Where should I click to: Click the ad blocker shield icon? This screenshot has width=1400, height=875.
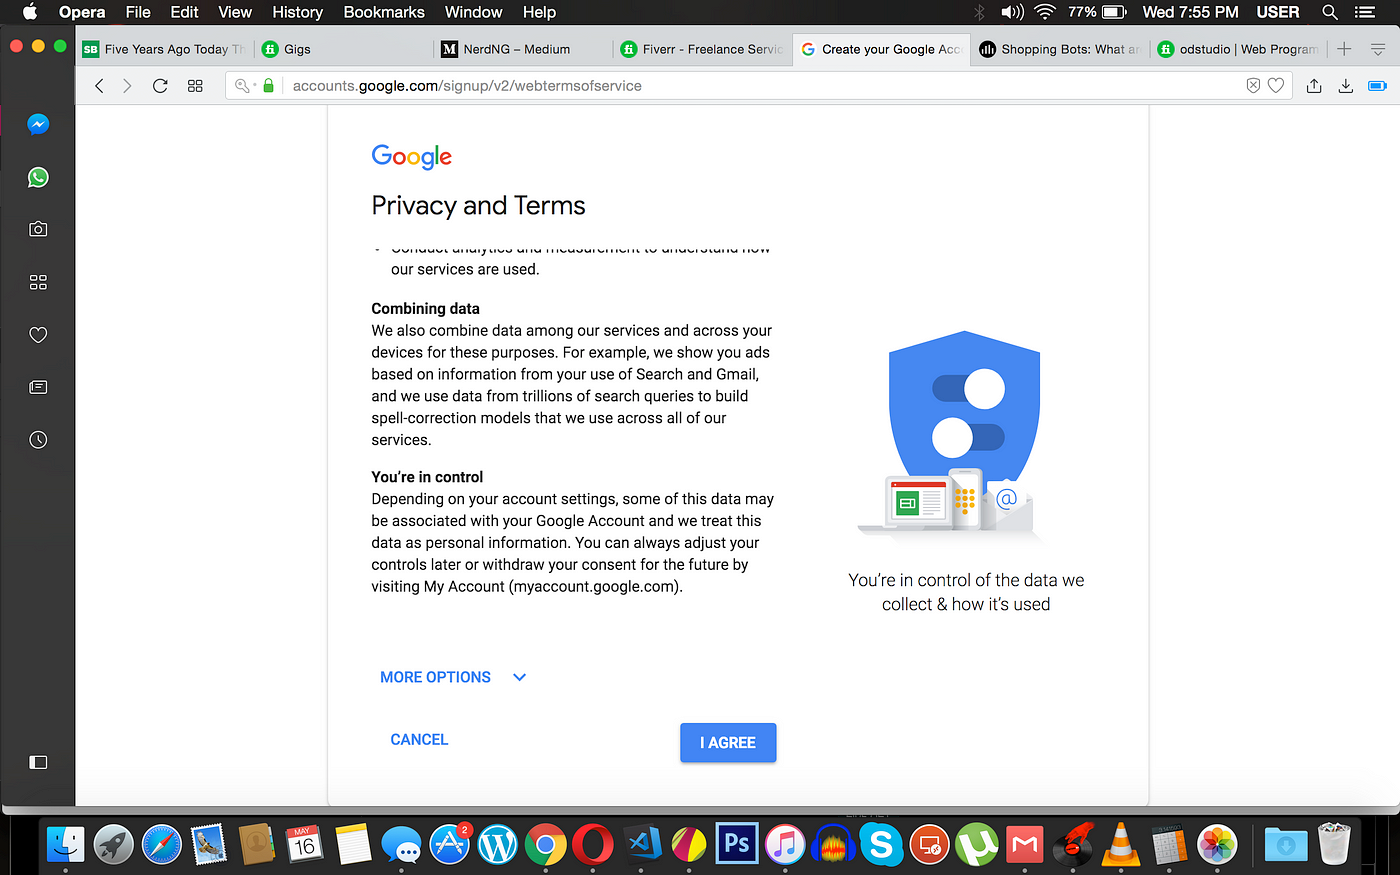[1253, 86]
